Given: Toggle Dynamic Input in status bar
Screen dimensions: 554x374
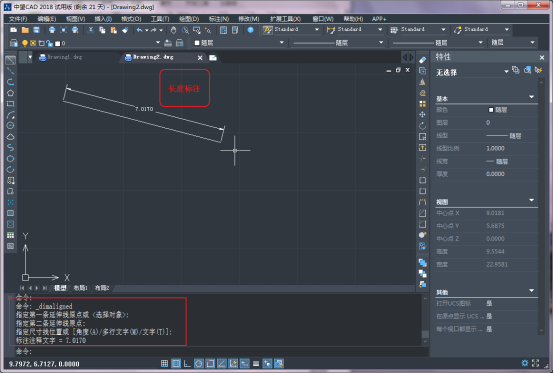Looking at the screenshot, I should 244,363.
